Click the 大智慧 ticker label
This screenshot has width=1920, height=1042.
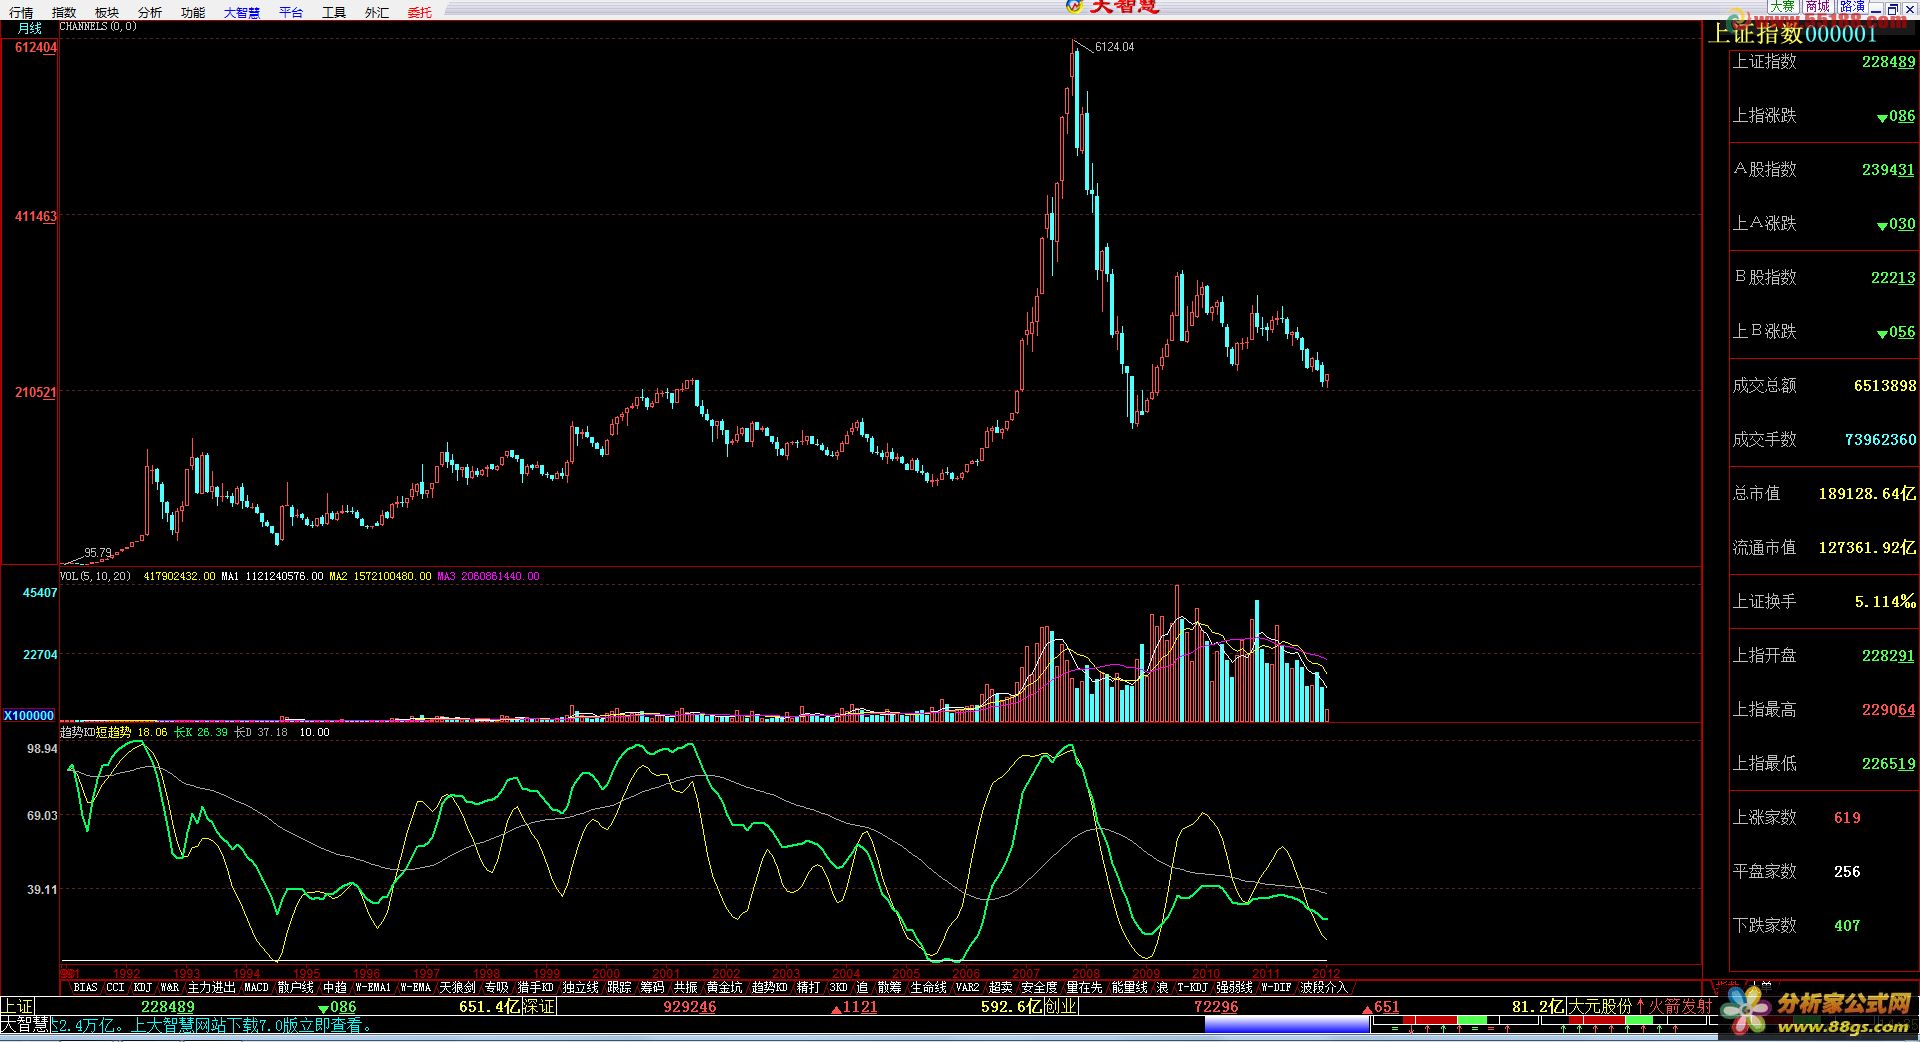pos(25,1025)
